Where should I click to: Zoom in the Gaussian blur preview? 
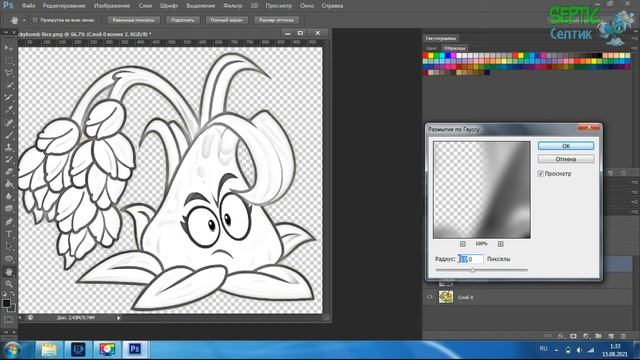click(x=500, y=244)
